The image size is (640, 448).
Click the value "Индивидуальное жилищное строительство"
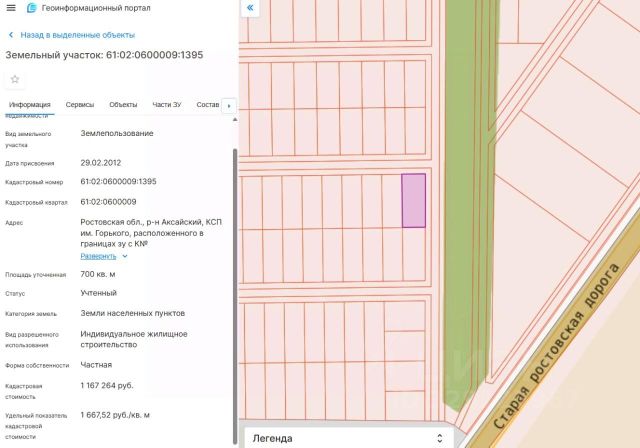134,339
